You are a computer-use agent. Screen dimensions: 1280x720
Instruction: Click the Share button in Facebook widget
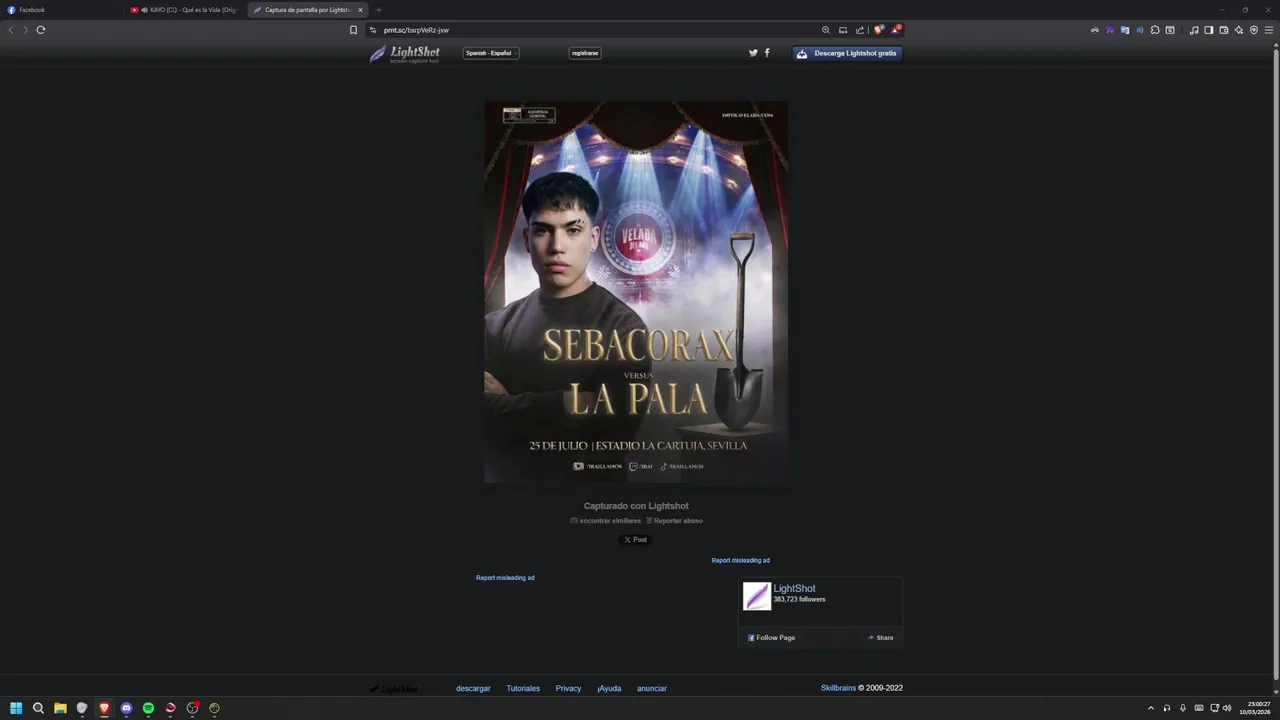pyautogui.click(x=881, y=638)
